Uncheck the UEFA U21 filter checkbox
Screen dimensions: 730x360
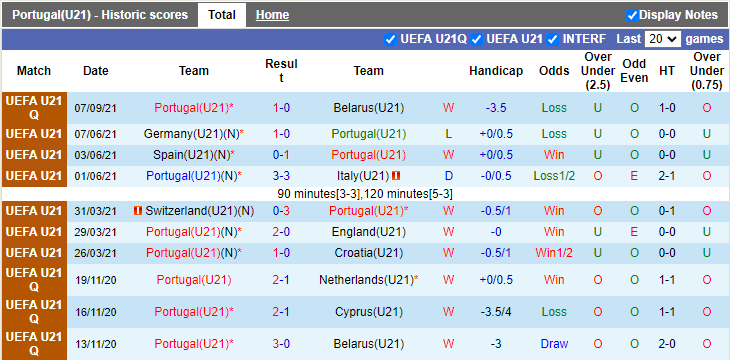coord(476,40)
